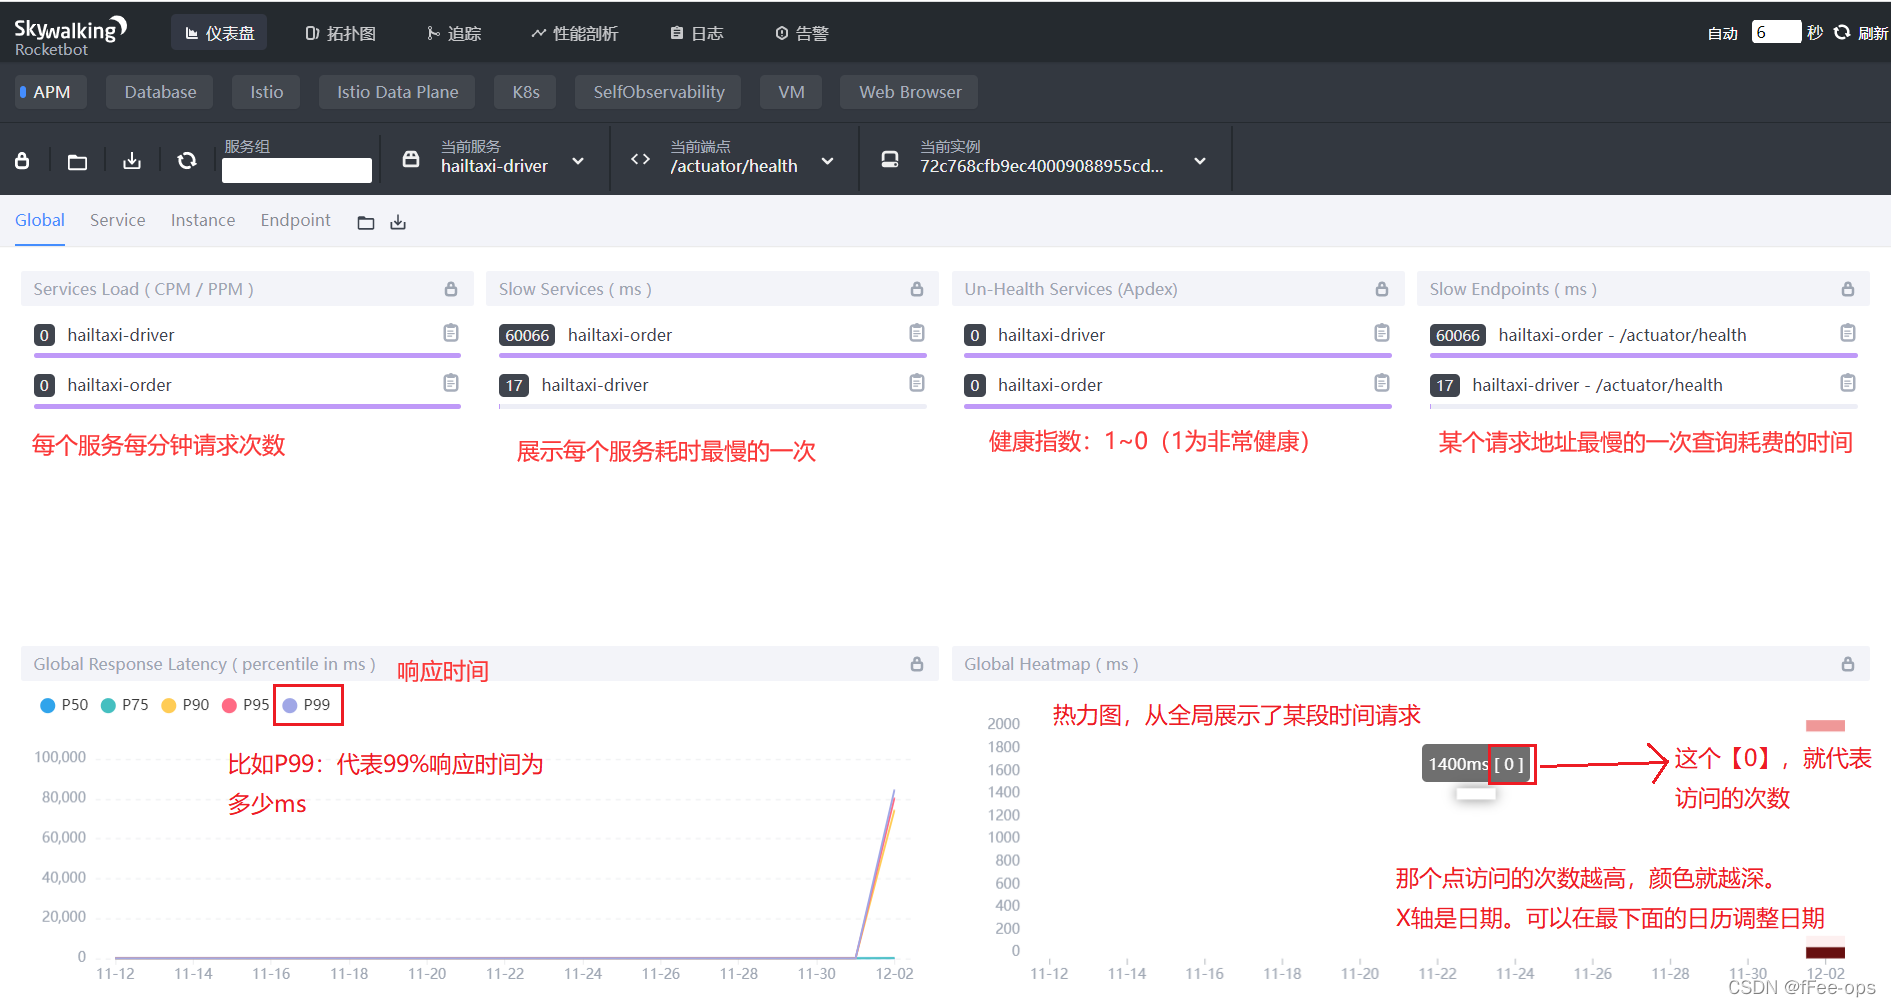Select the Istio dashboard tab
This screenshot has height=1007, width=1891.
(x=266, y=92)
